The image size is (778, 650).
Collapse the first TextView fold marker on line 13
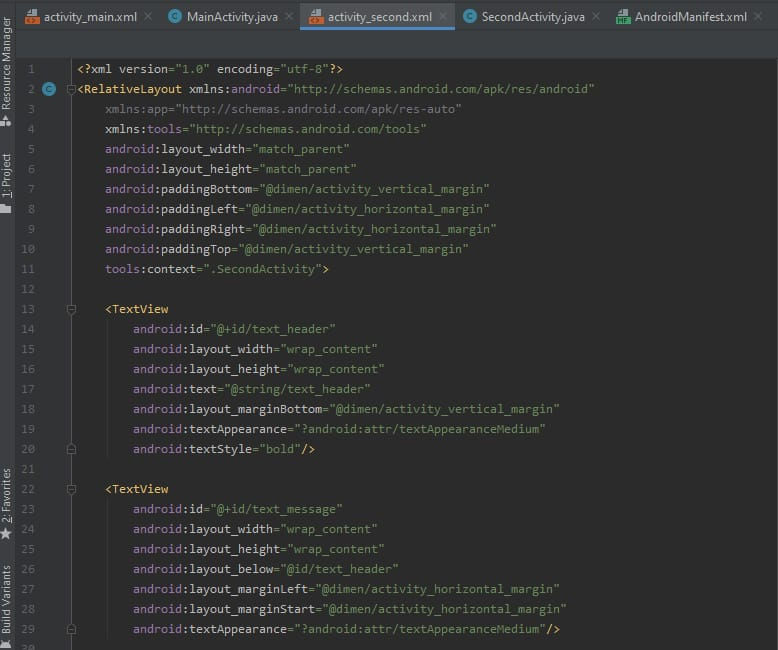coord(71,309)
